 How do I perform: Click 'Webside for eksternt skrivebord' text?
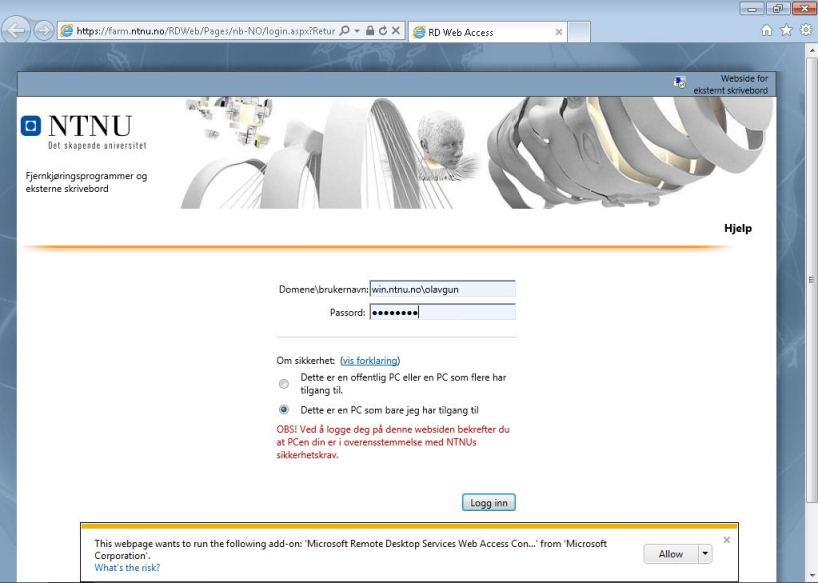click(731, 84)
